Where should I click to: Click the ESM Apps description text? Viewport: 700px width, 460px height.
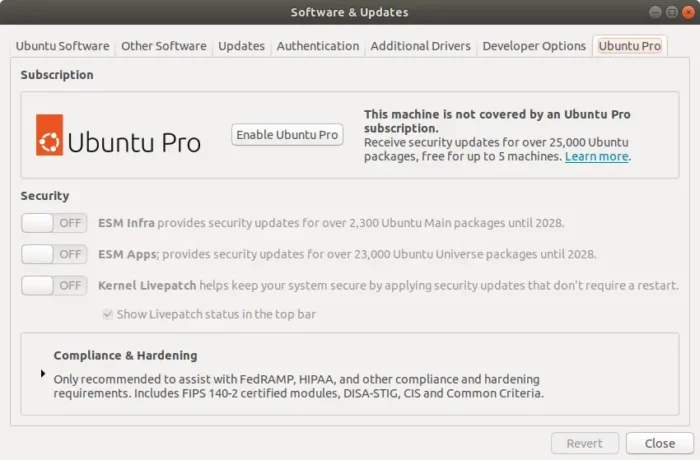point(347,254)
